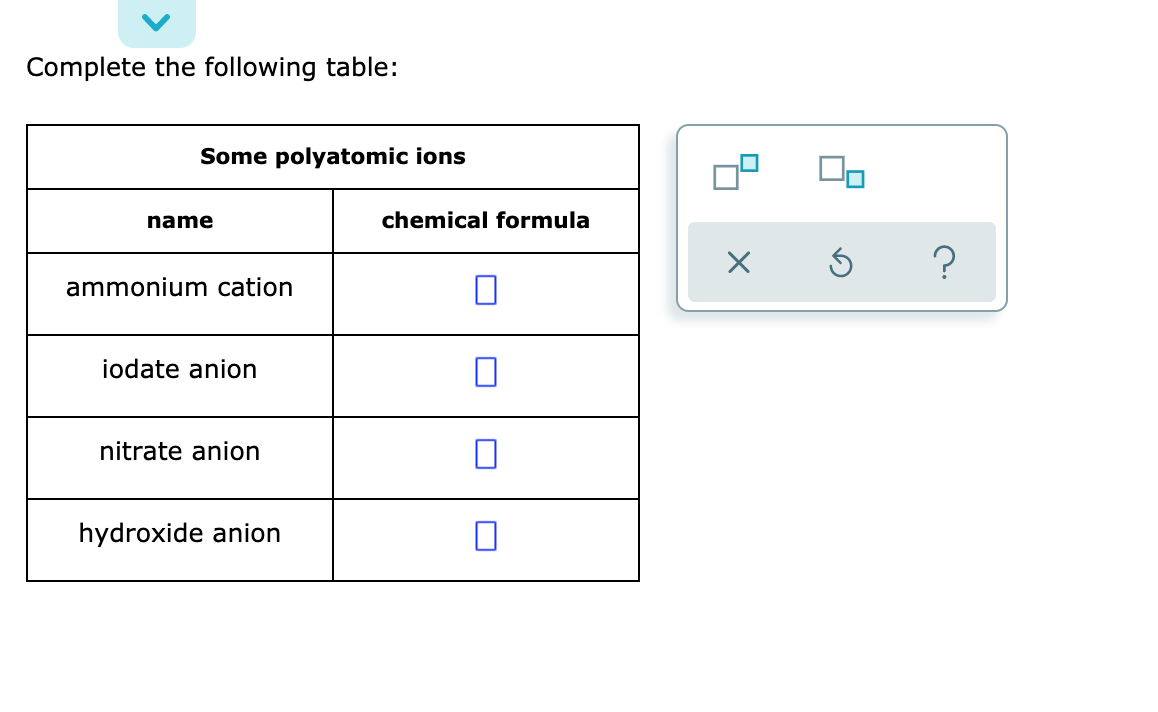Select the table header Some polyatomic ions

333,156
